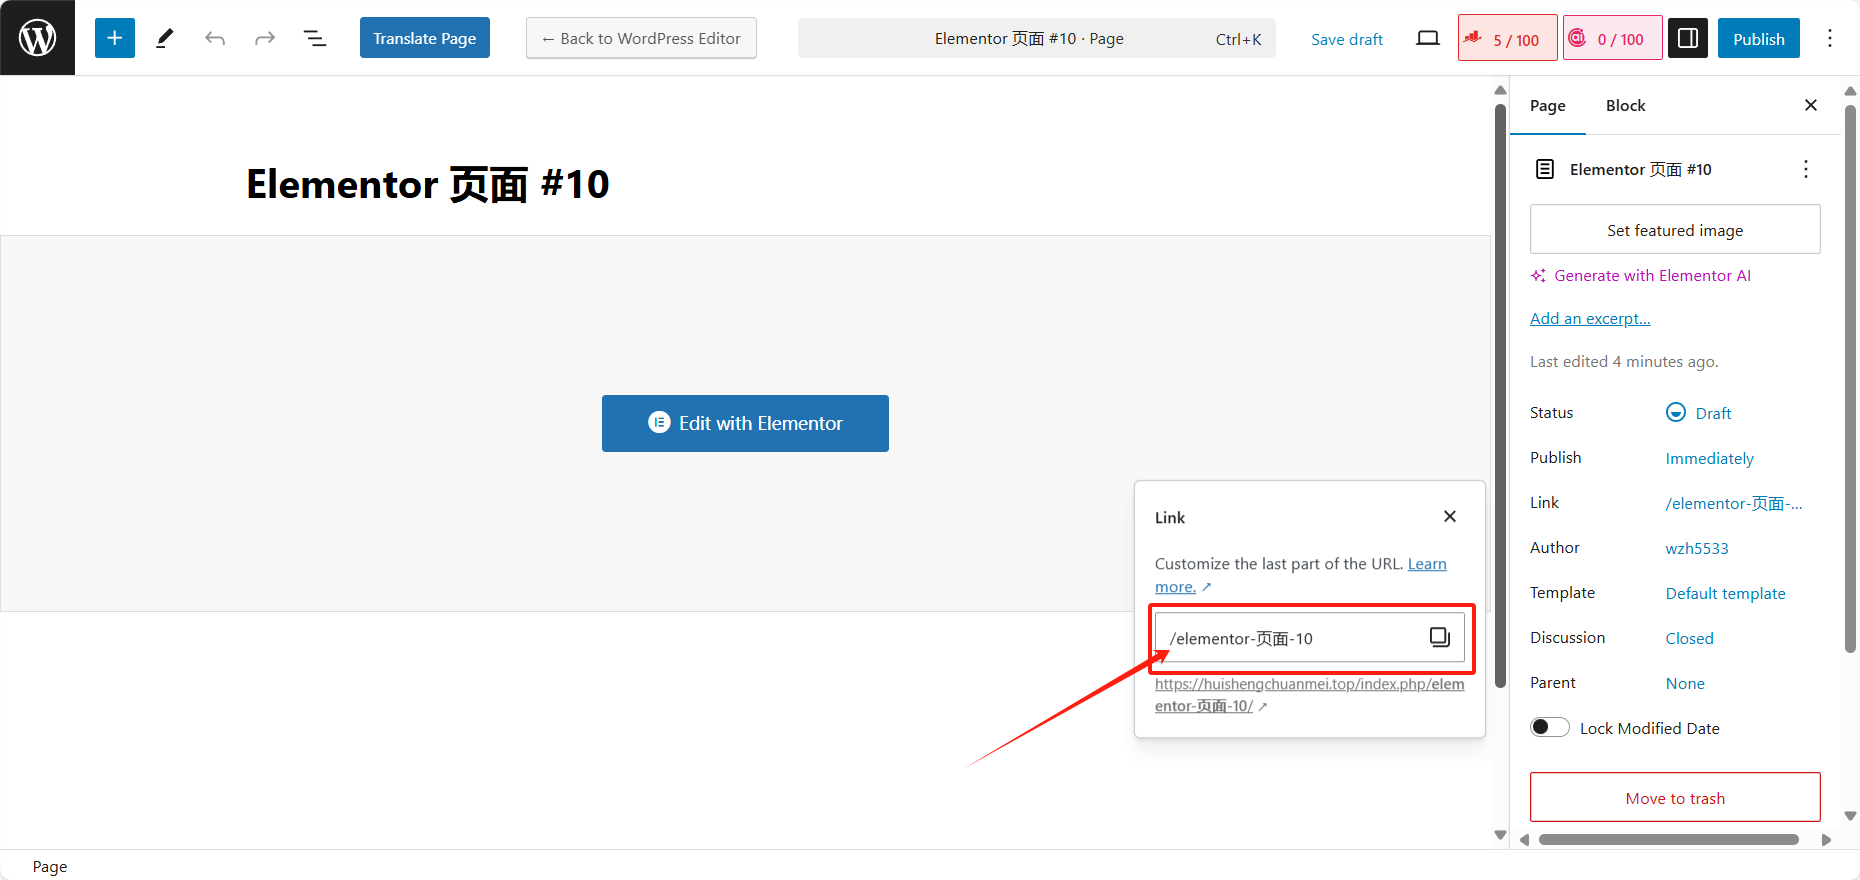Click Edit with Elementor button
The image size is (1860, 880).
coord(745,423)
